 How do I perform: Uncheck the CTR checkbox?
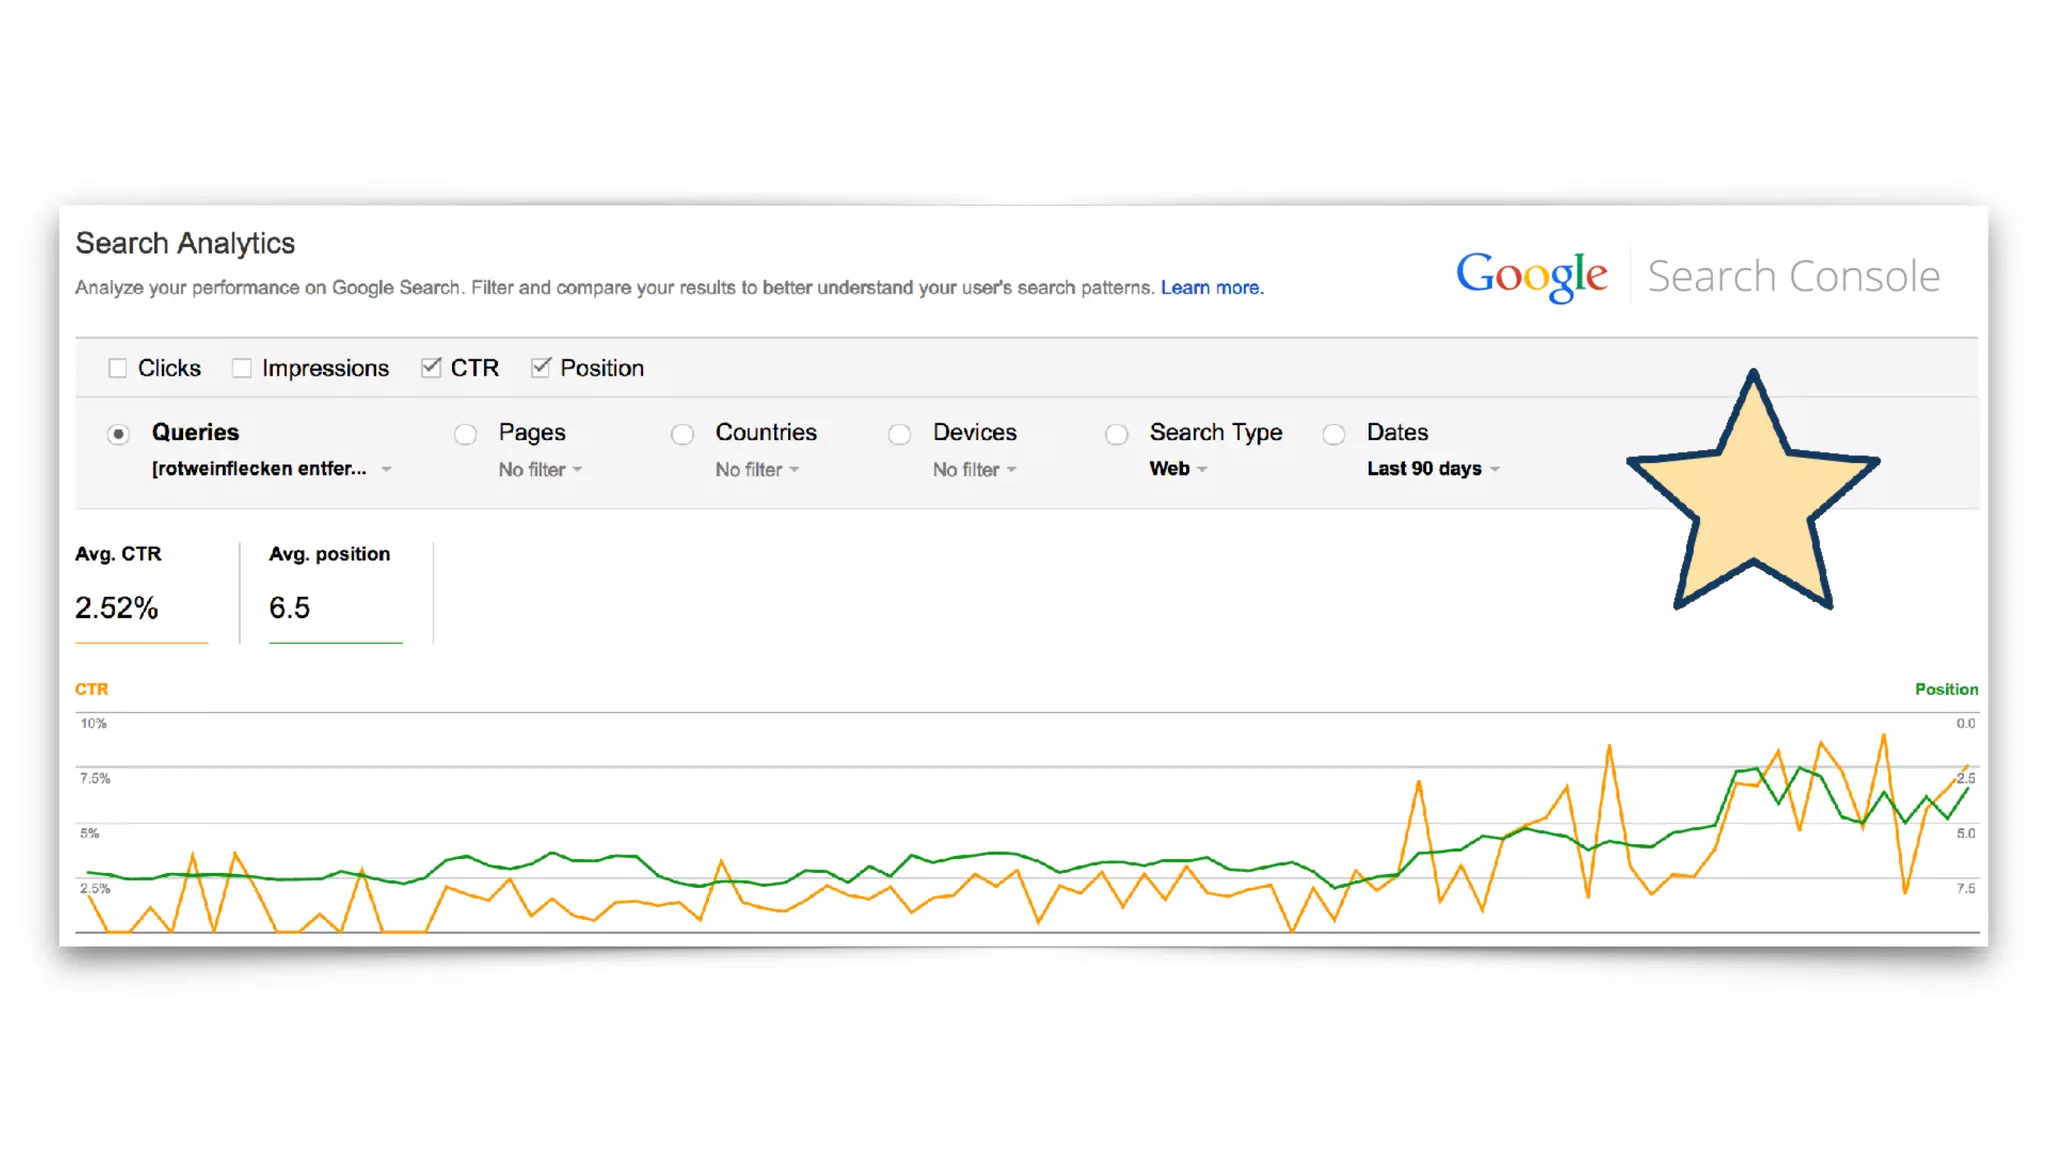431,368
